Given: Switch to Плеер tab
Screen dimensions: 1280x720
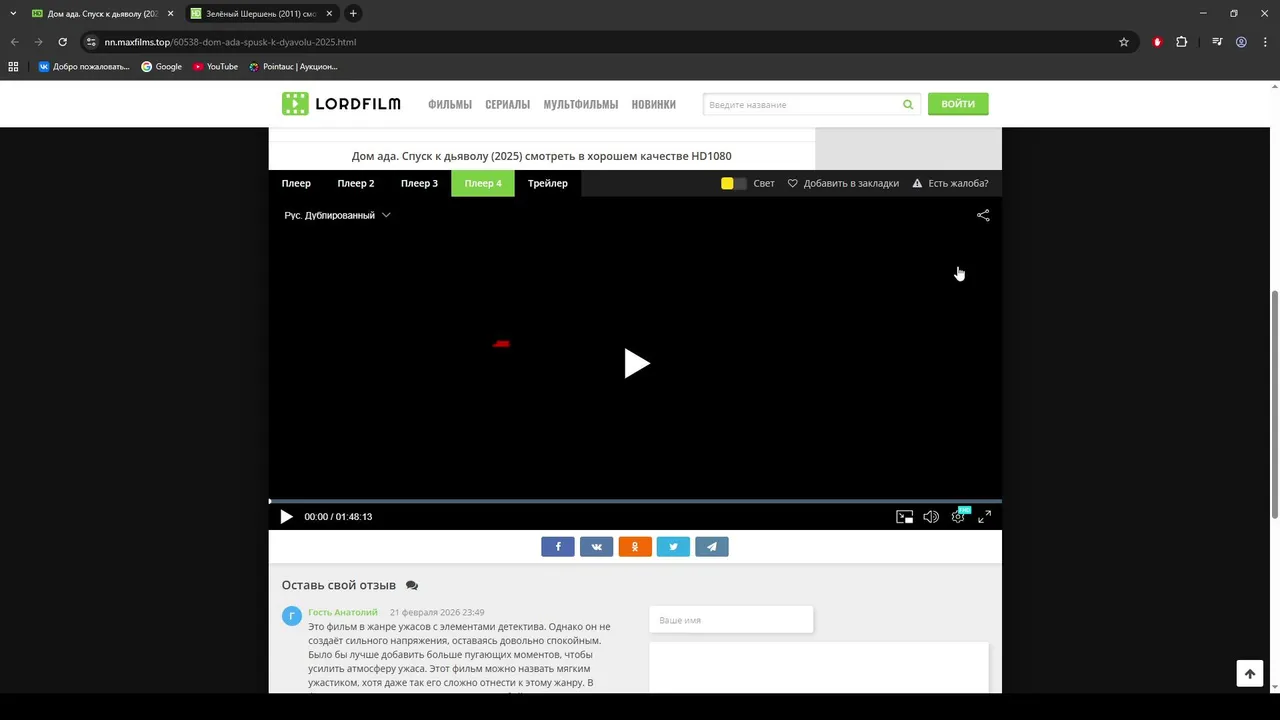Looking at the screenshot, I should [x=296, y=183].
